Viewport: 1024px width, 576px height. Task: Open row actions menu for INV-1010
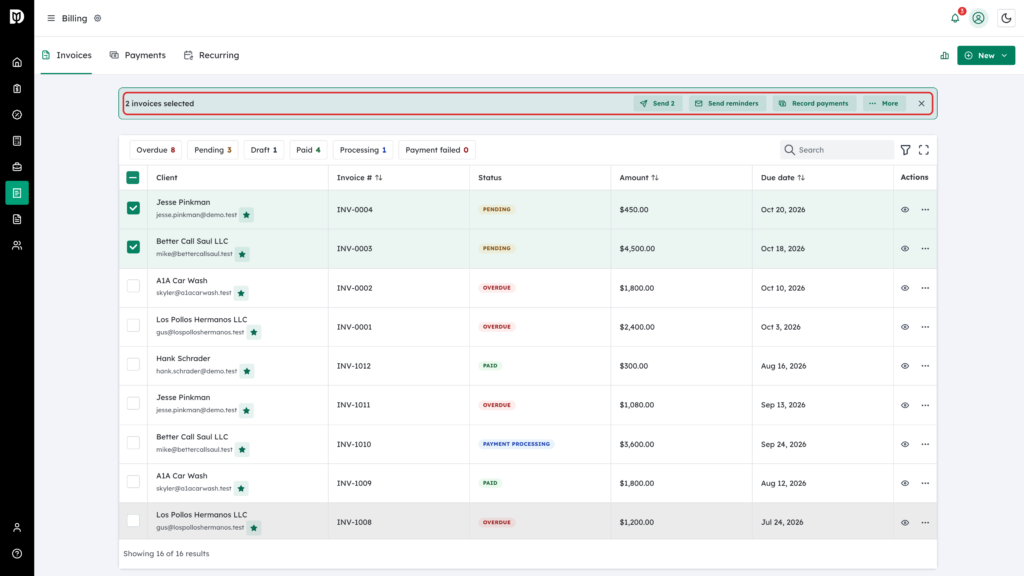point(925,445)
